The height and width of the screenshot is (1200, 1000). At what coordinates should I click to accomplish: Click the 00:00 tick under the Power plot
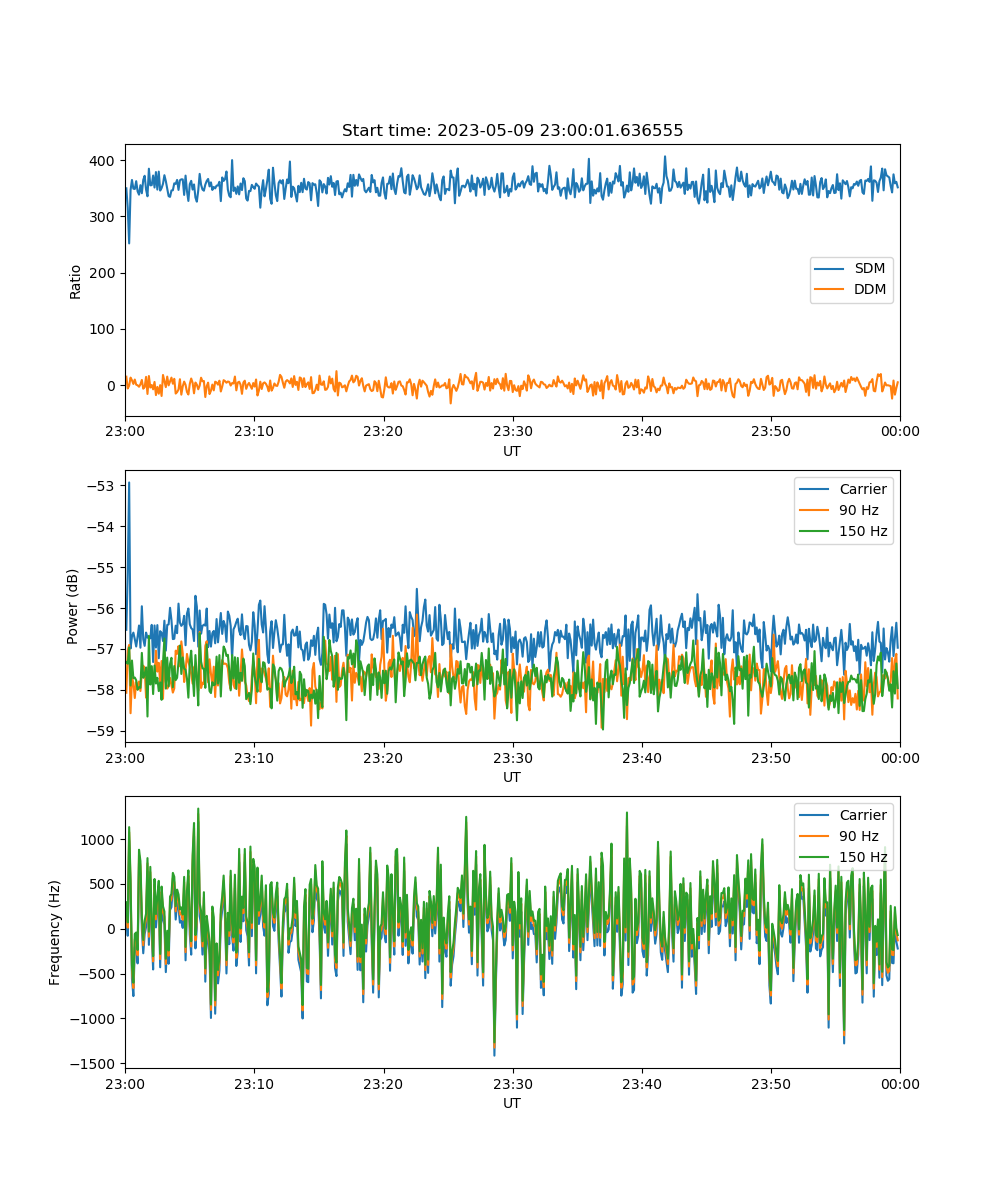point(900,757)
